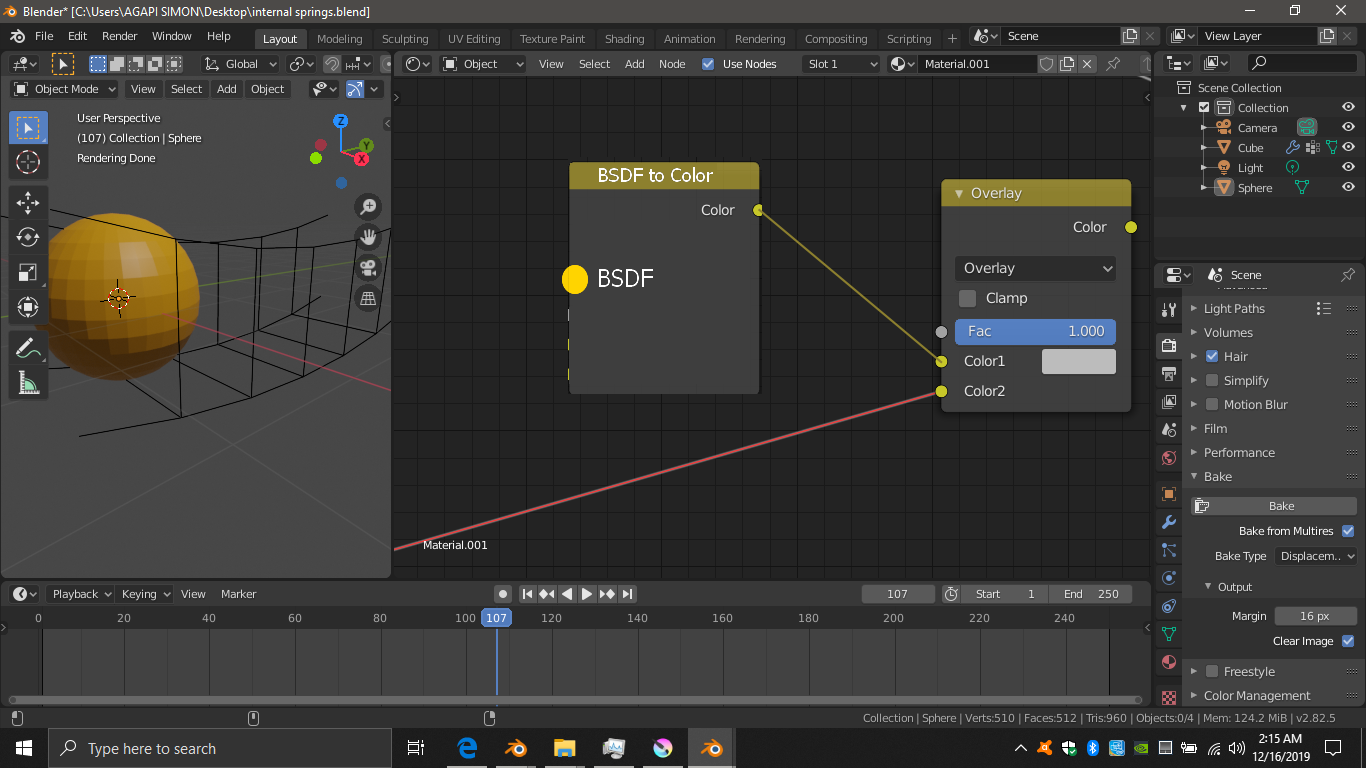Activate the Scale tool
Viewport: 1366px width, 768px height.
pos(28,273)
